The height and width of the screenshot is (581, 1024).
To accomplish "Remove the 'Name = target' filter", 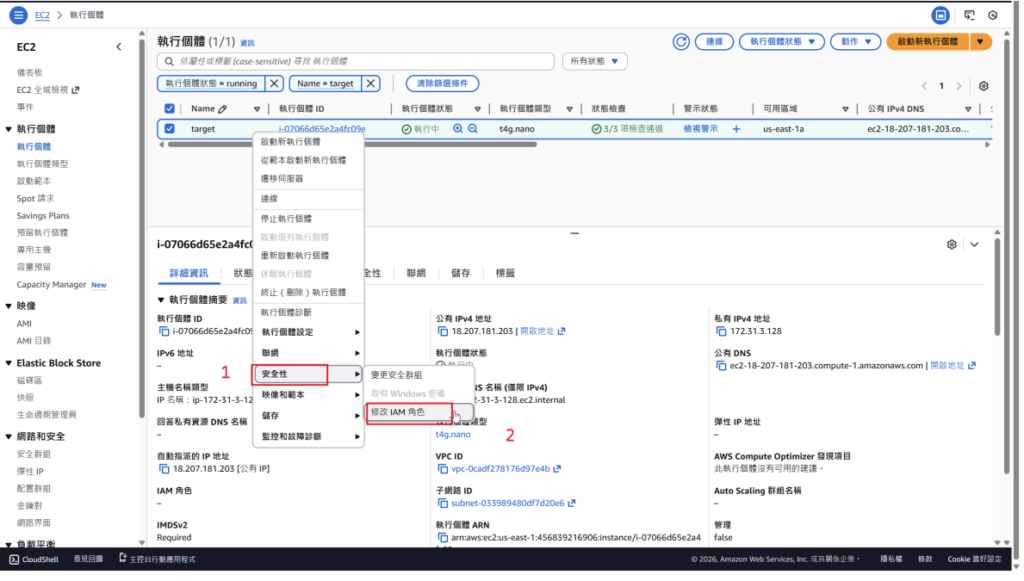I will point(371,84).
